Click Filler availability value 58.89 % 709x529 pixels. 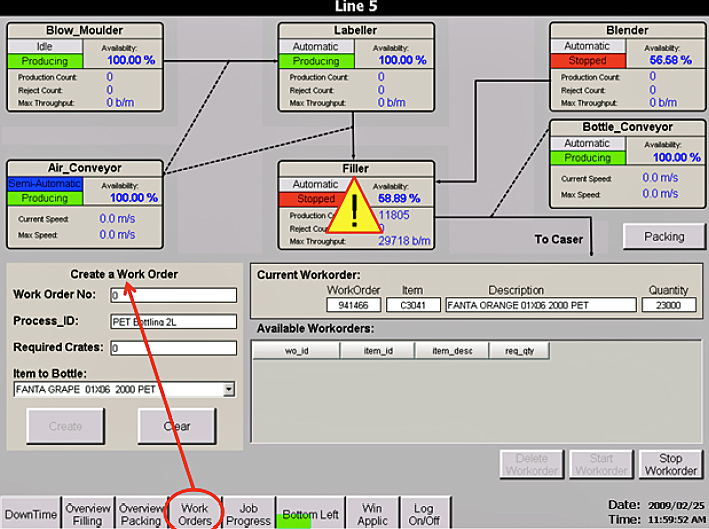pyautogui.click(x=399, y=198)
